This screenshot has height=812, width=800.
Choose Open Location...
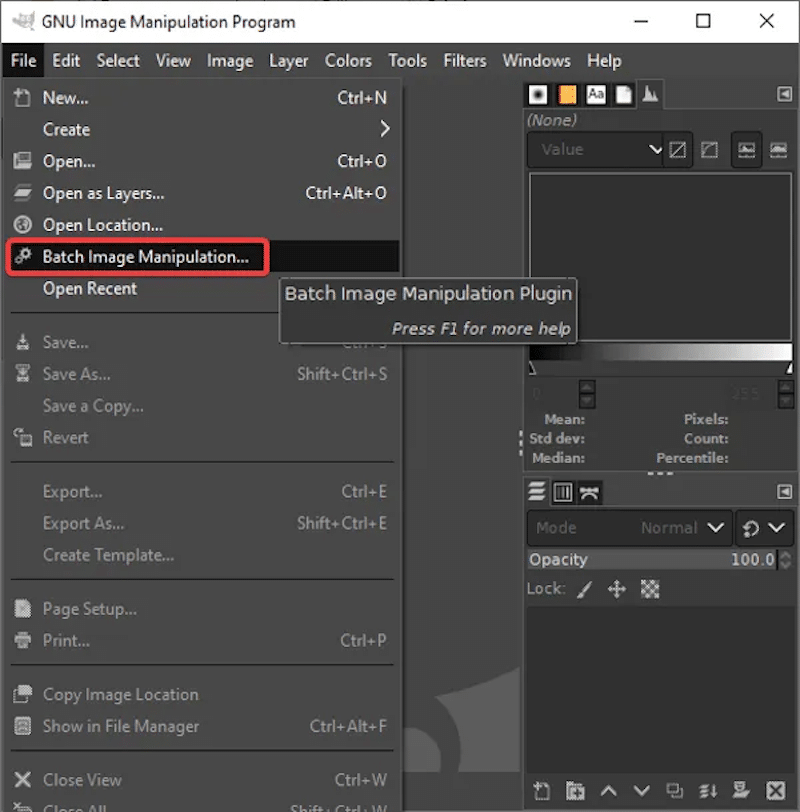pos(202,225)
